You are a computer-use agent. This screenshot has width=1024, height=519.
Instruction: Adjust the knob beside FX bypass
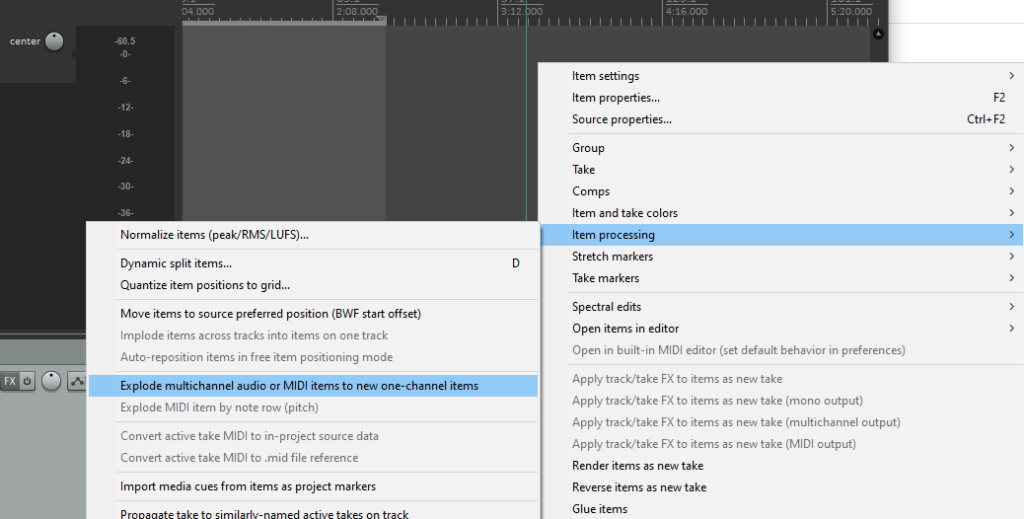point(51,381)
